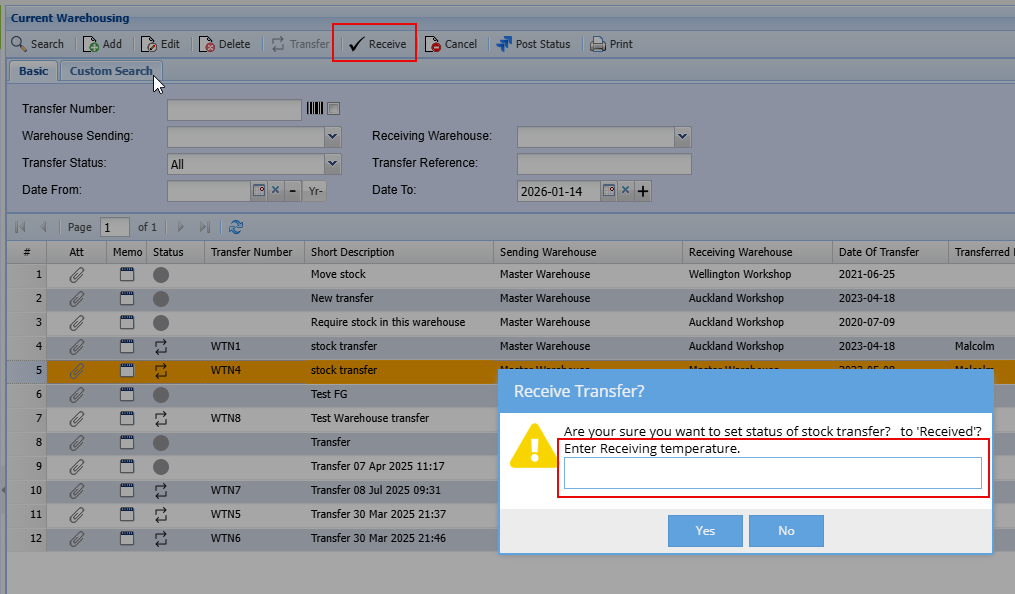1015x594 pixels.
Task: Click No in Receive Transfer dialog
Action: pos(786,531)
